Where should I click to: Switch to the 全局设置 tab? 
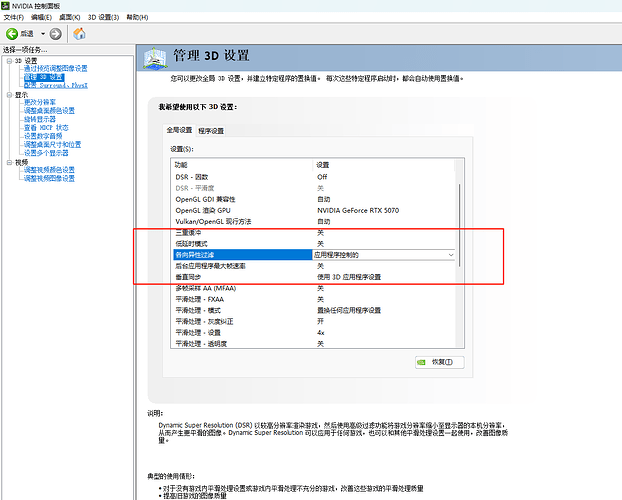179,130
